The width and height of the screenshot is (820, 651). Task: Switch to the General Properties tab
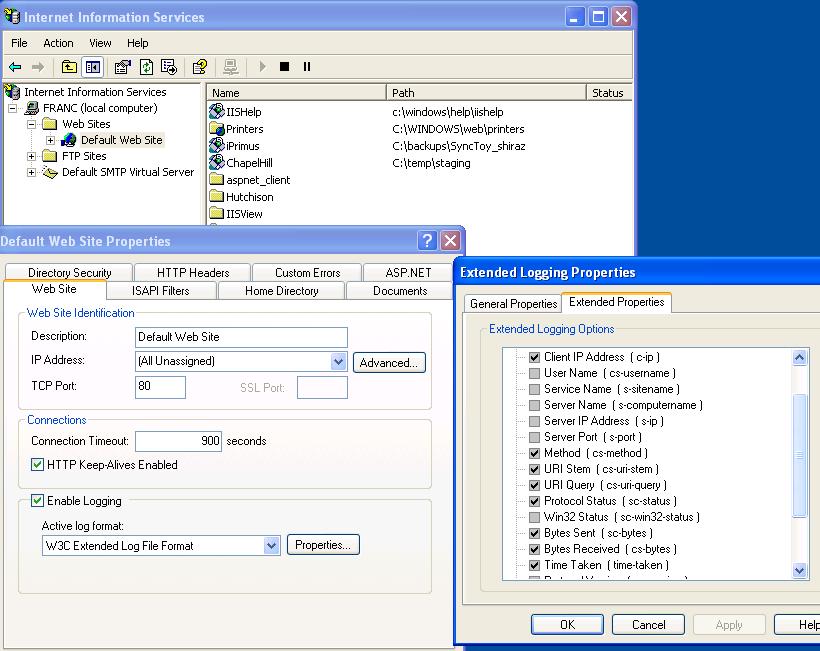tap(512, 303)
